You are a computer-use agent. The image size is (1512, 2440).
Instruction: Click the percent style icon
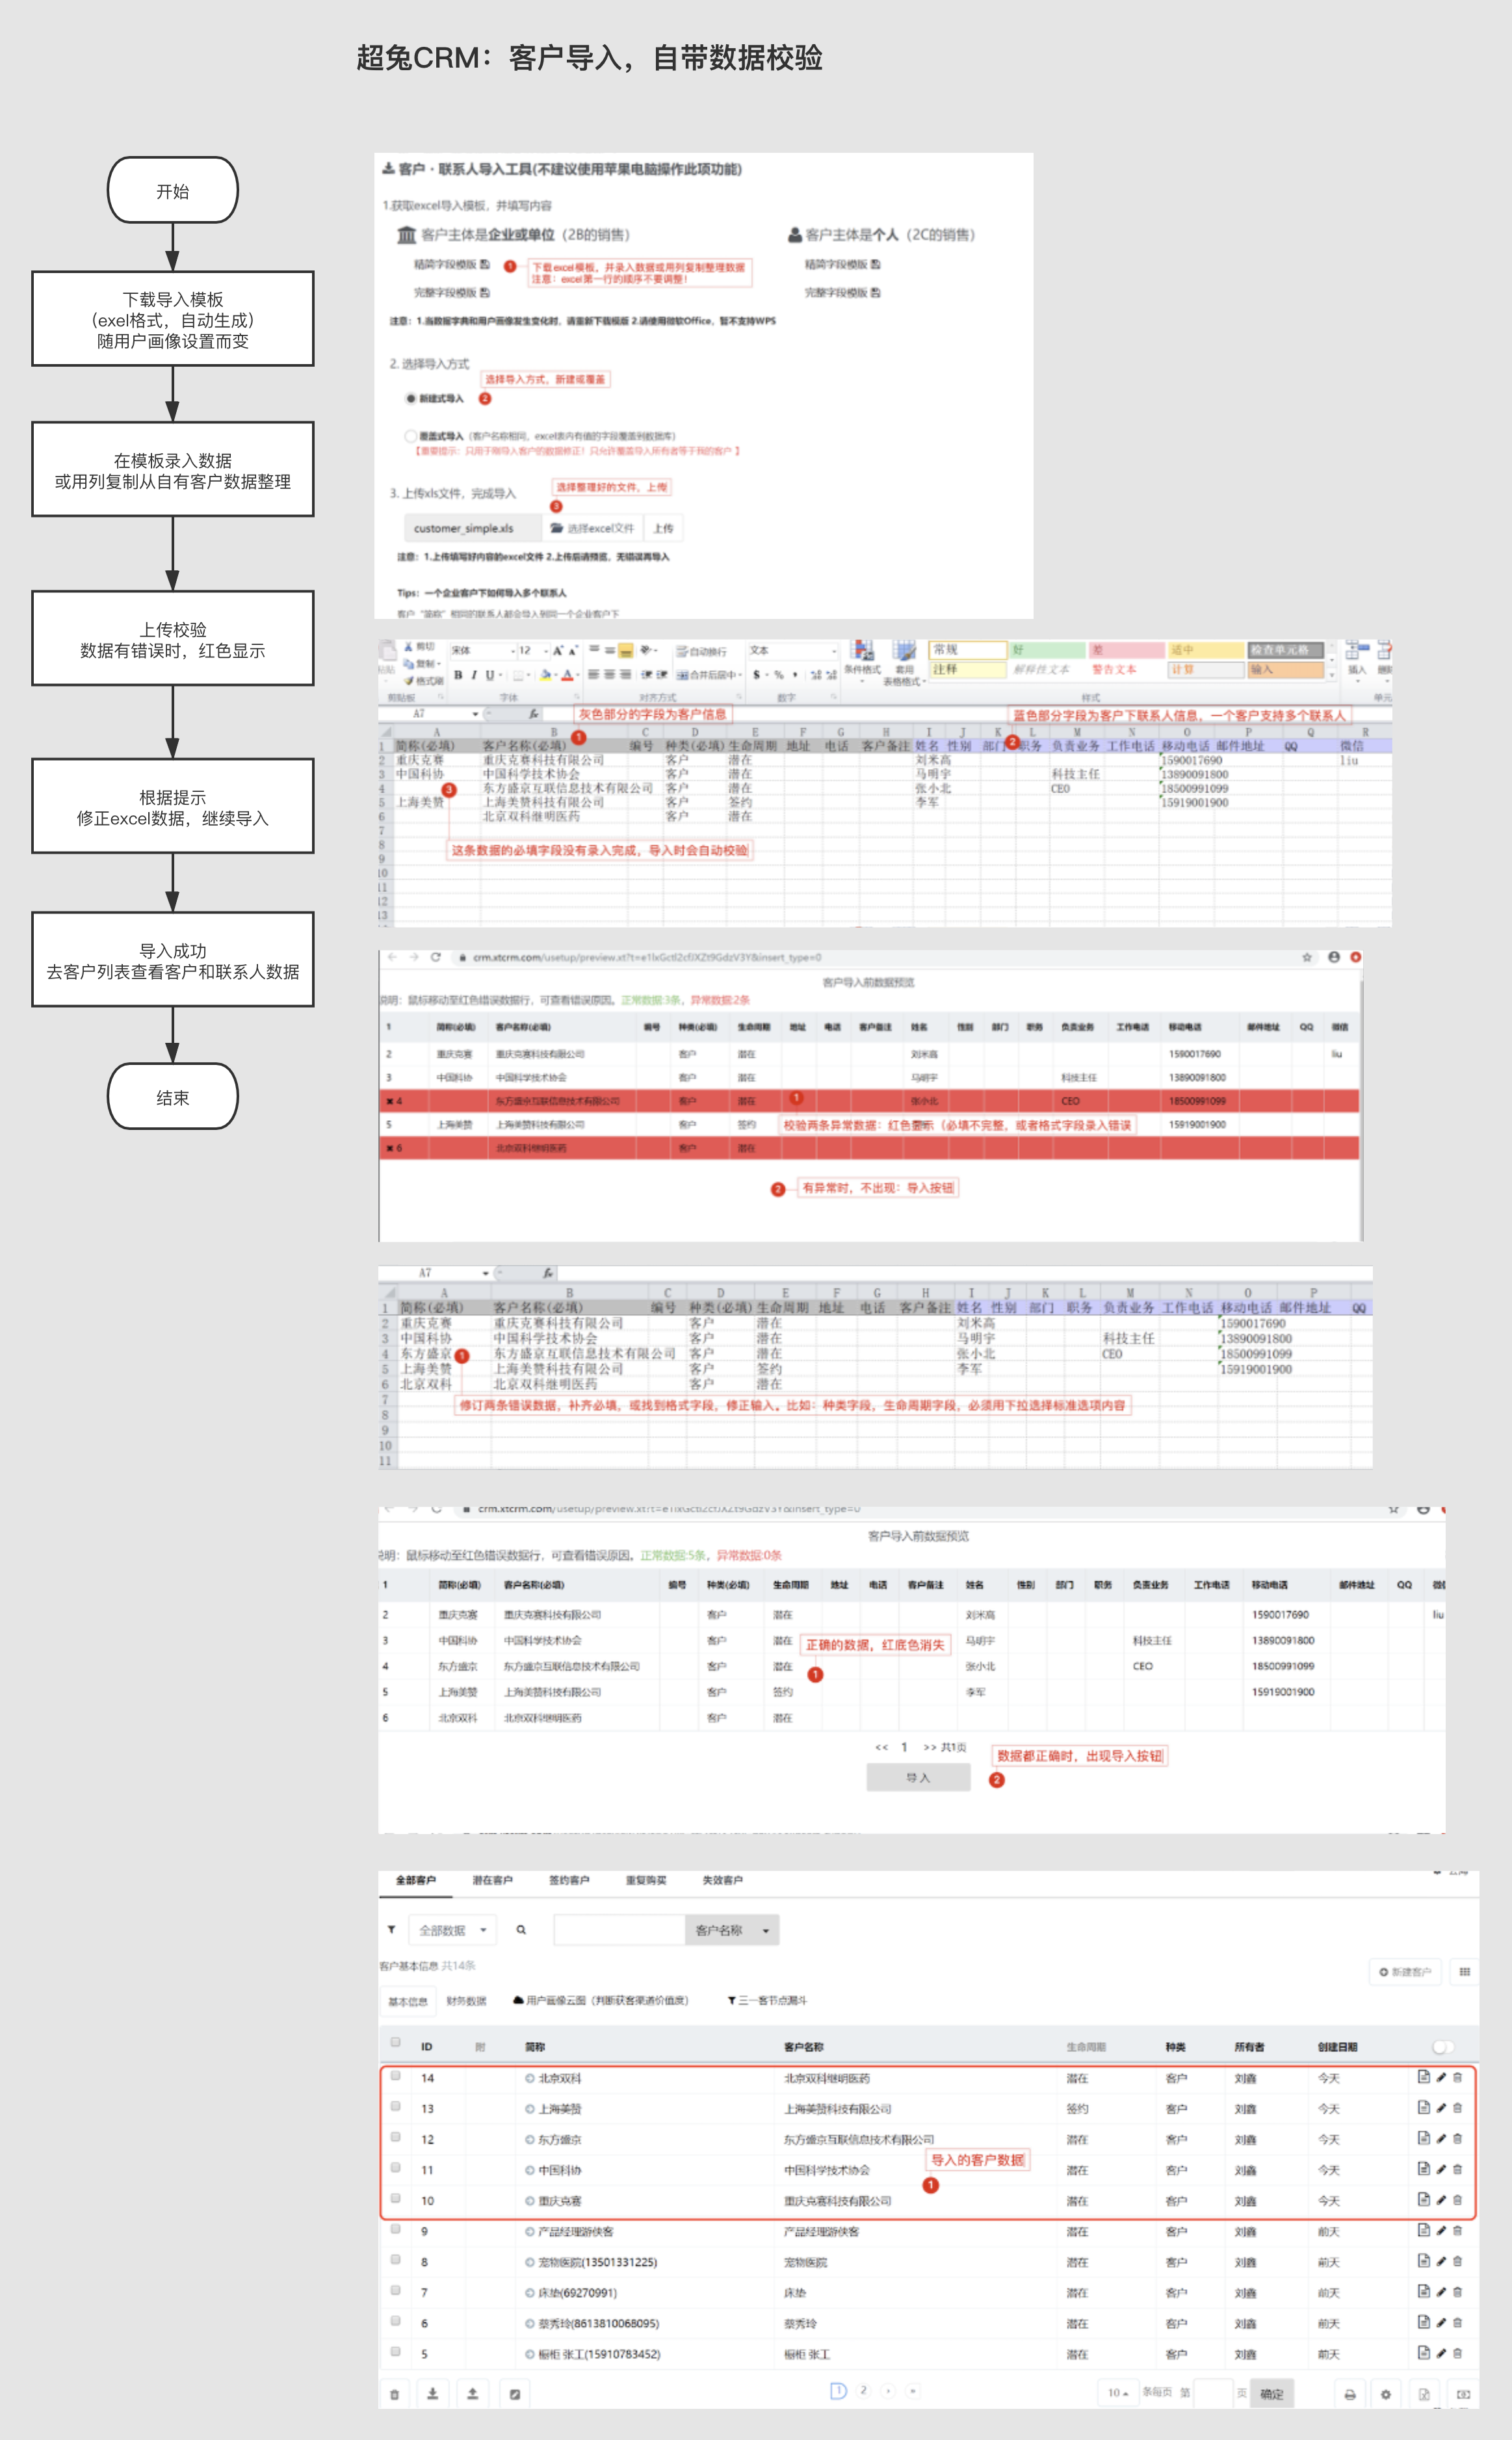(779, 675)
